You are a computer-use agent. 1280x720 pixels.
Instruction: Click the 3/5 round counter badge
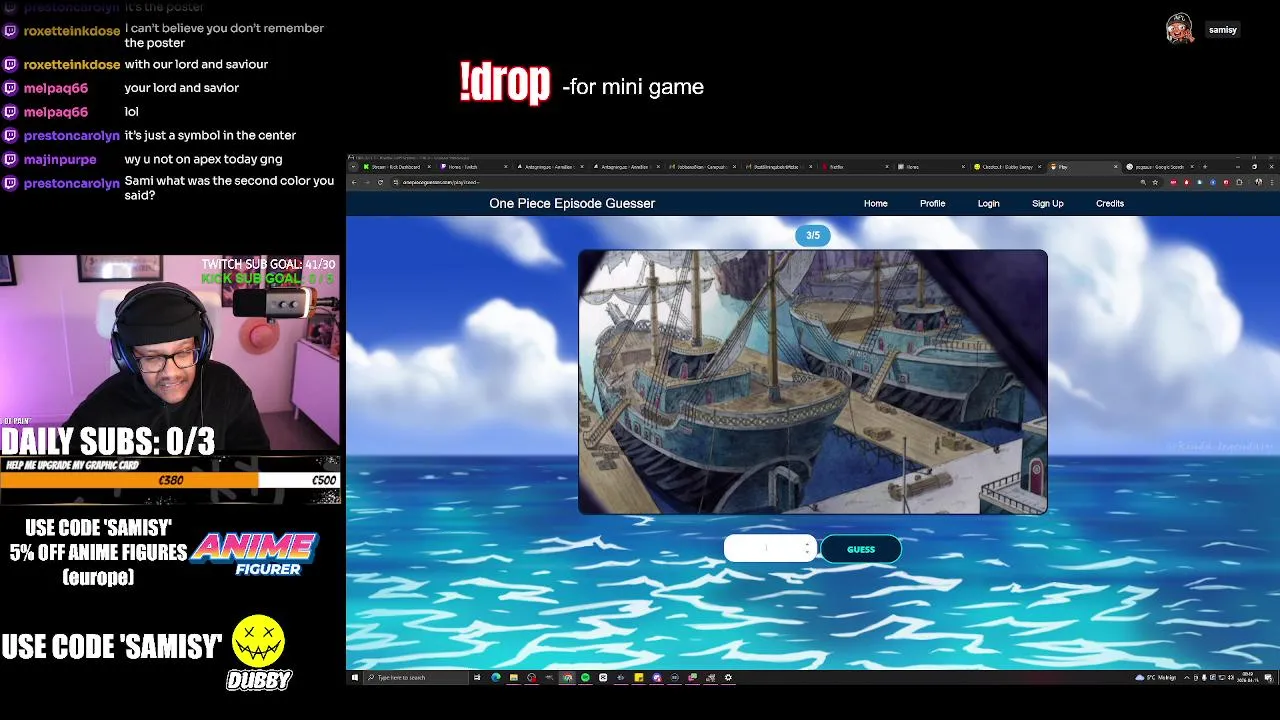[813, 235]
